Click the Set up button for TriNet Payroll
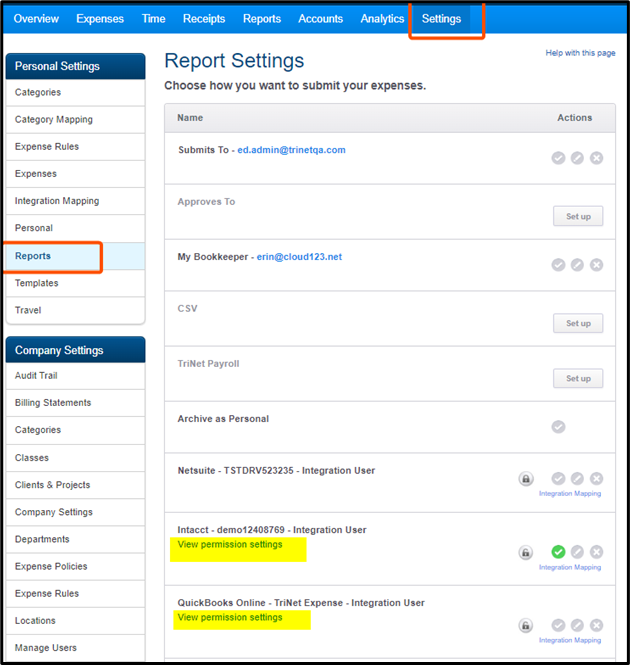630x665 pixels. 578,378
